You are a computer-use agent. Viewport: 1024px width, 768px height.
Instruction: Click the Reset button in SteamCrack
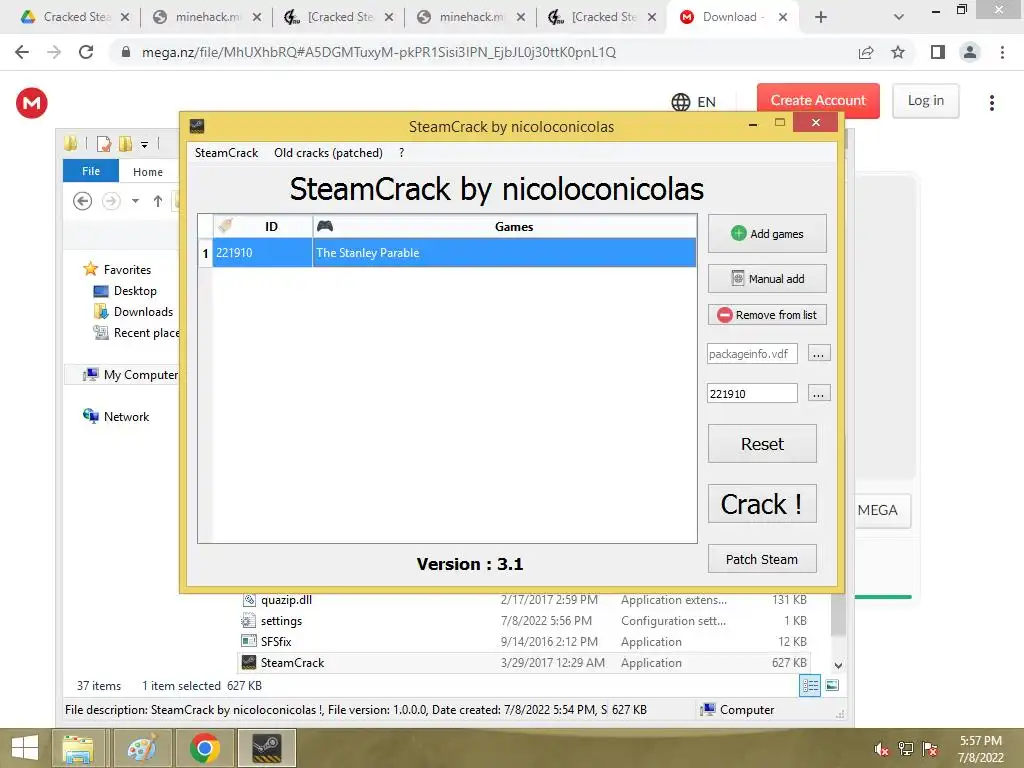pos(762,444)
